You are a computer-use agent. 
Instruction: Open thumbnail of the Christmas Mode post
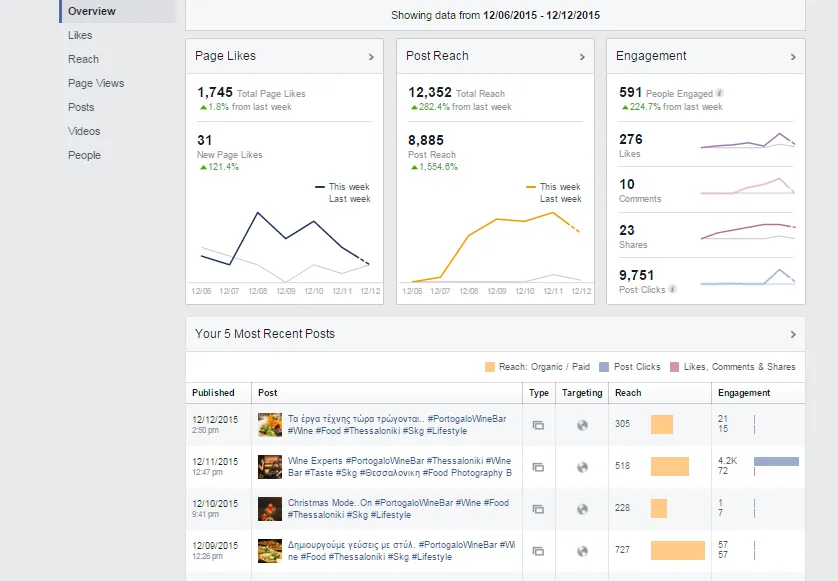click(x=270, y=509)
